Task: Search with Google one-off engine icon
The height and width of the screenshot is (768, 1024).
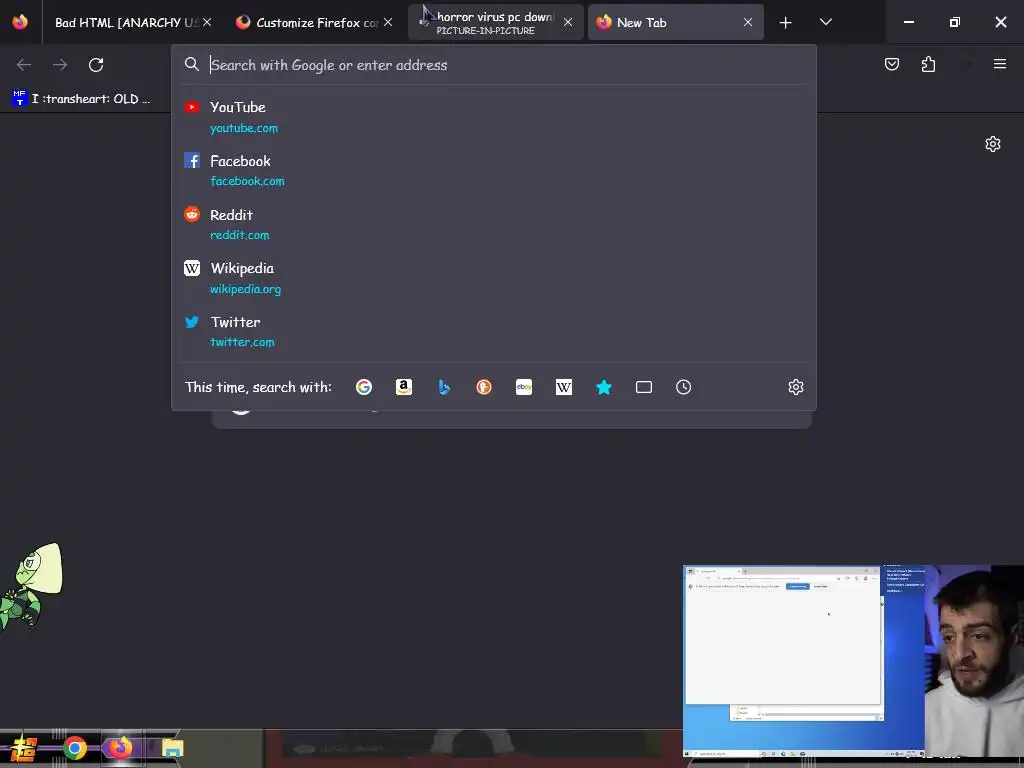Action: [x=364, y=387]
